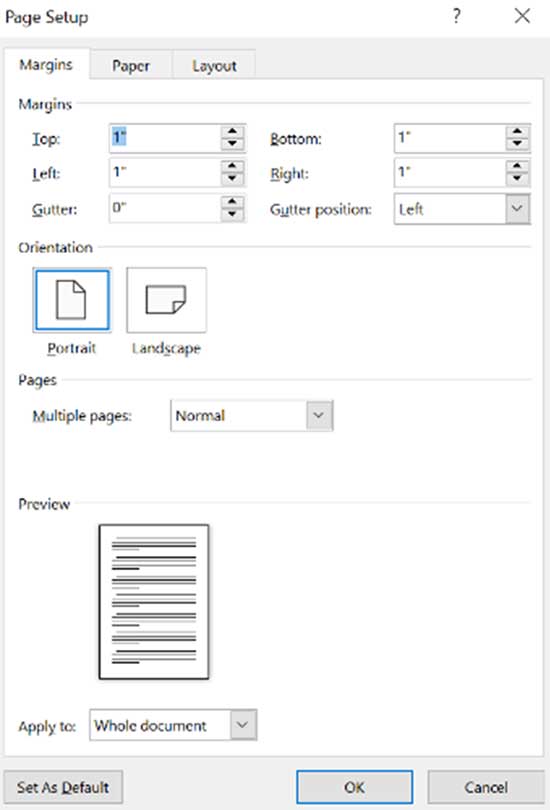Image resolution: width=550 pixels, height=810 pixels.
Task: Increase the Gutter value with up arrow
Action: point(232,202)
